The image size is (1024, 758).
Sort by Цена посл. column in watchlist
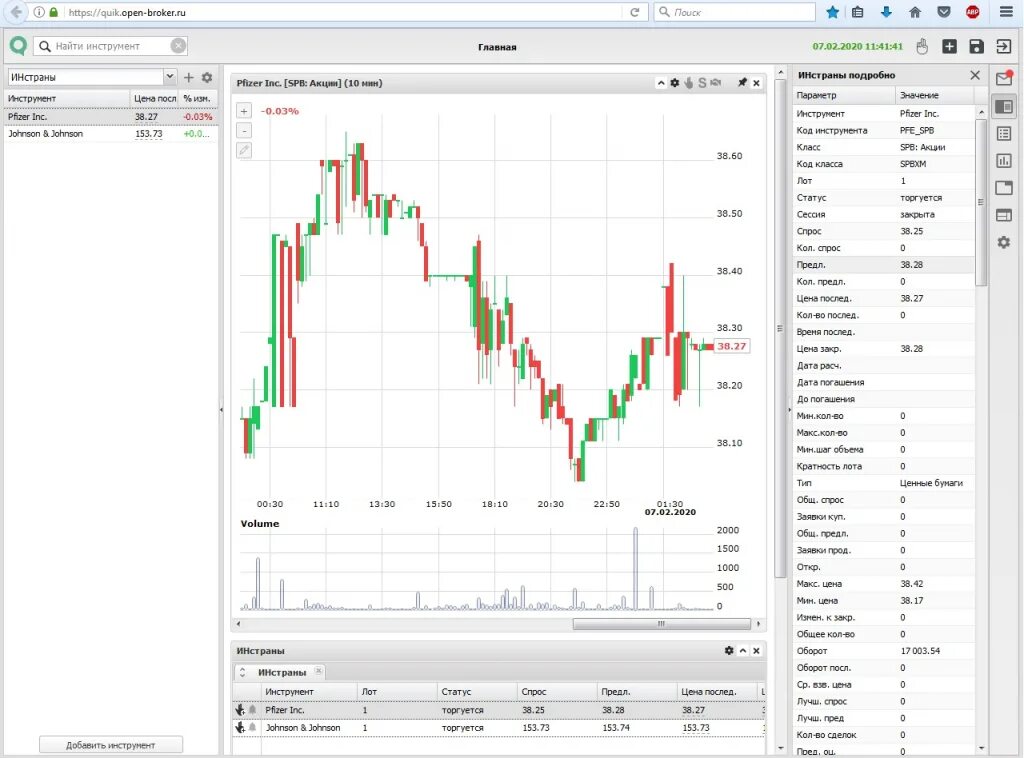coord(154,98)
